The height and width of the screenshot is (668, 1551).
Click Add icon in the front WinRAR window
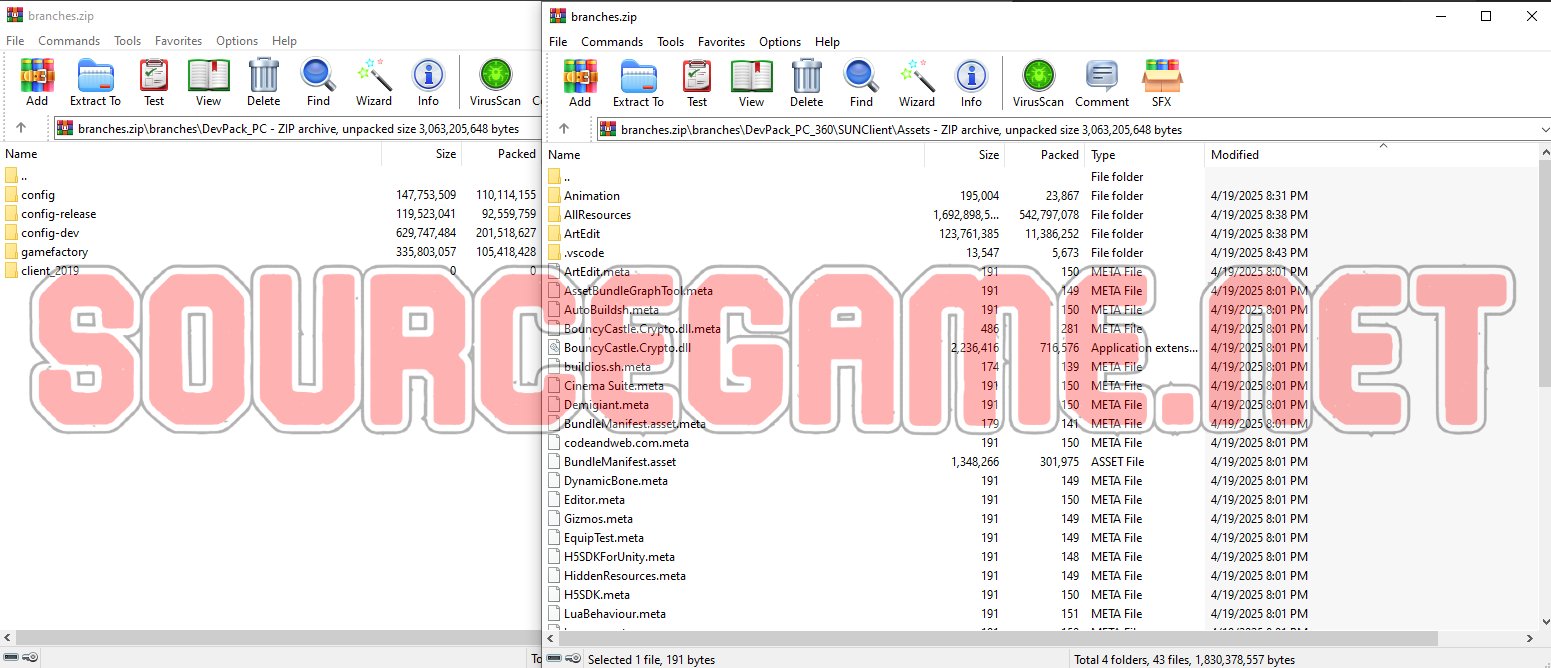coord(579,83)
